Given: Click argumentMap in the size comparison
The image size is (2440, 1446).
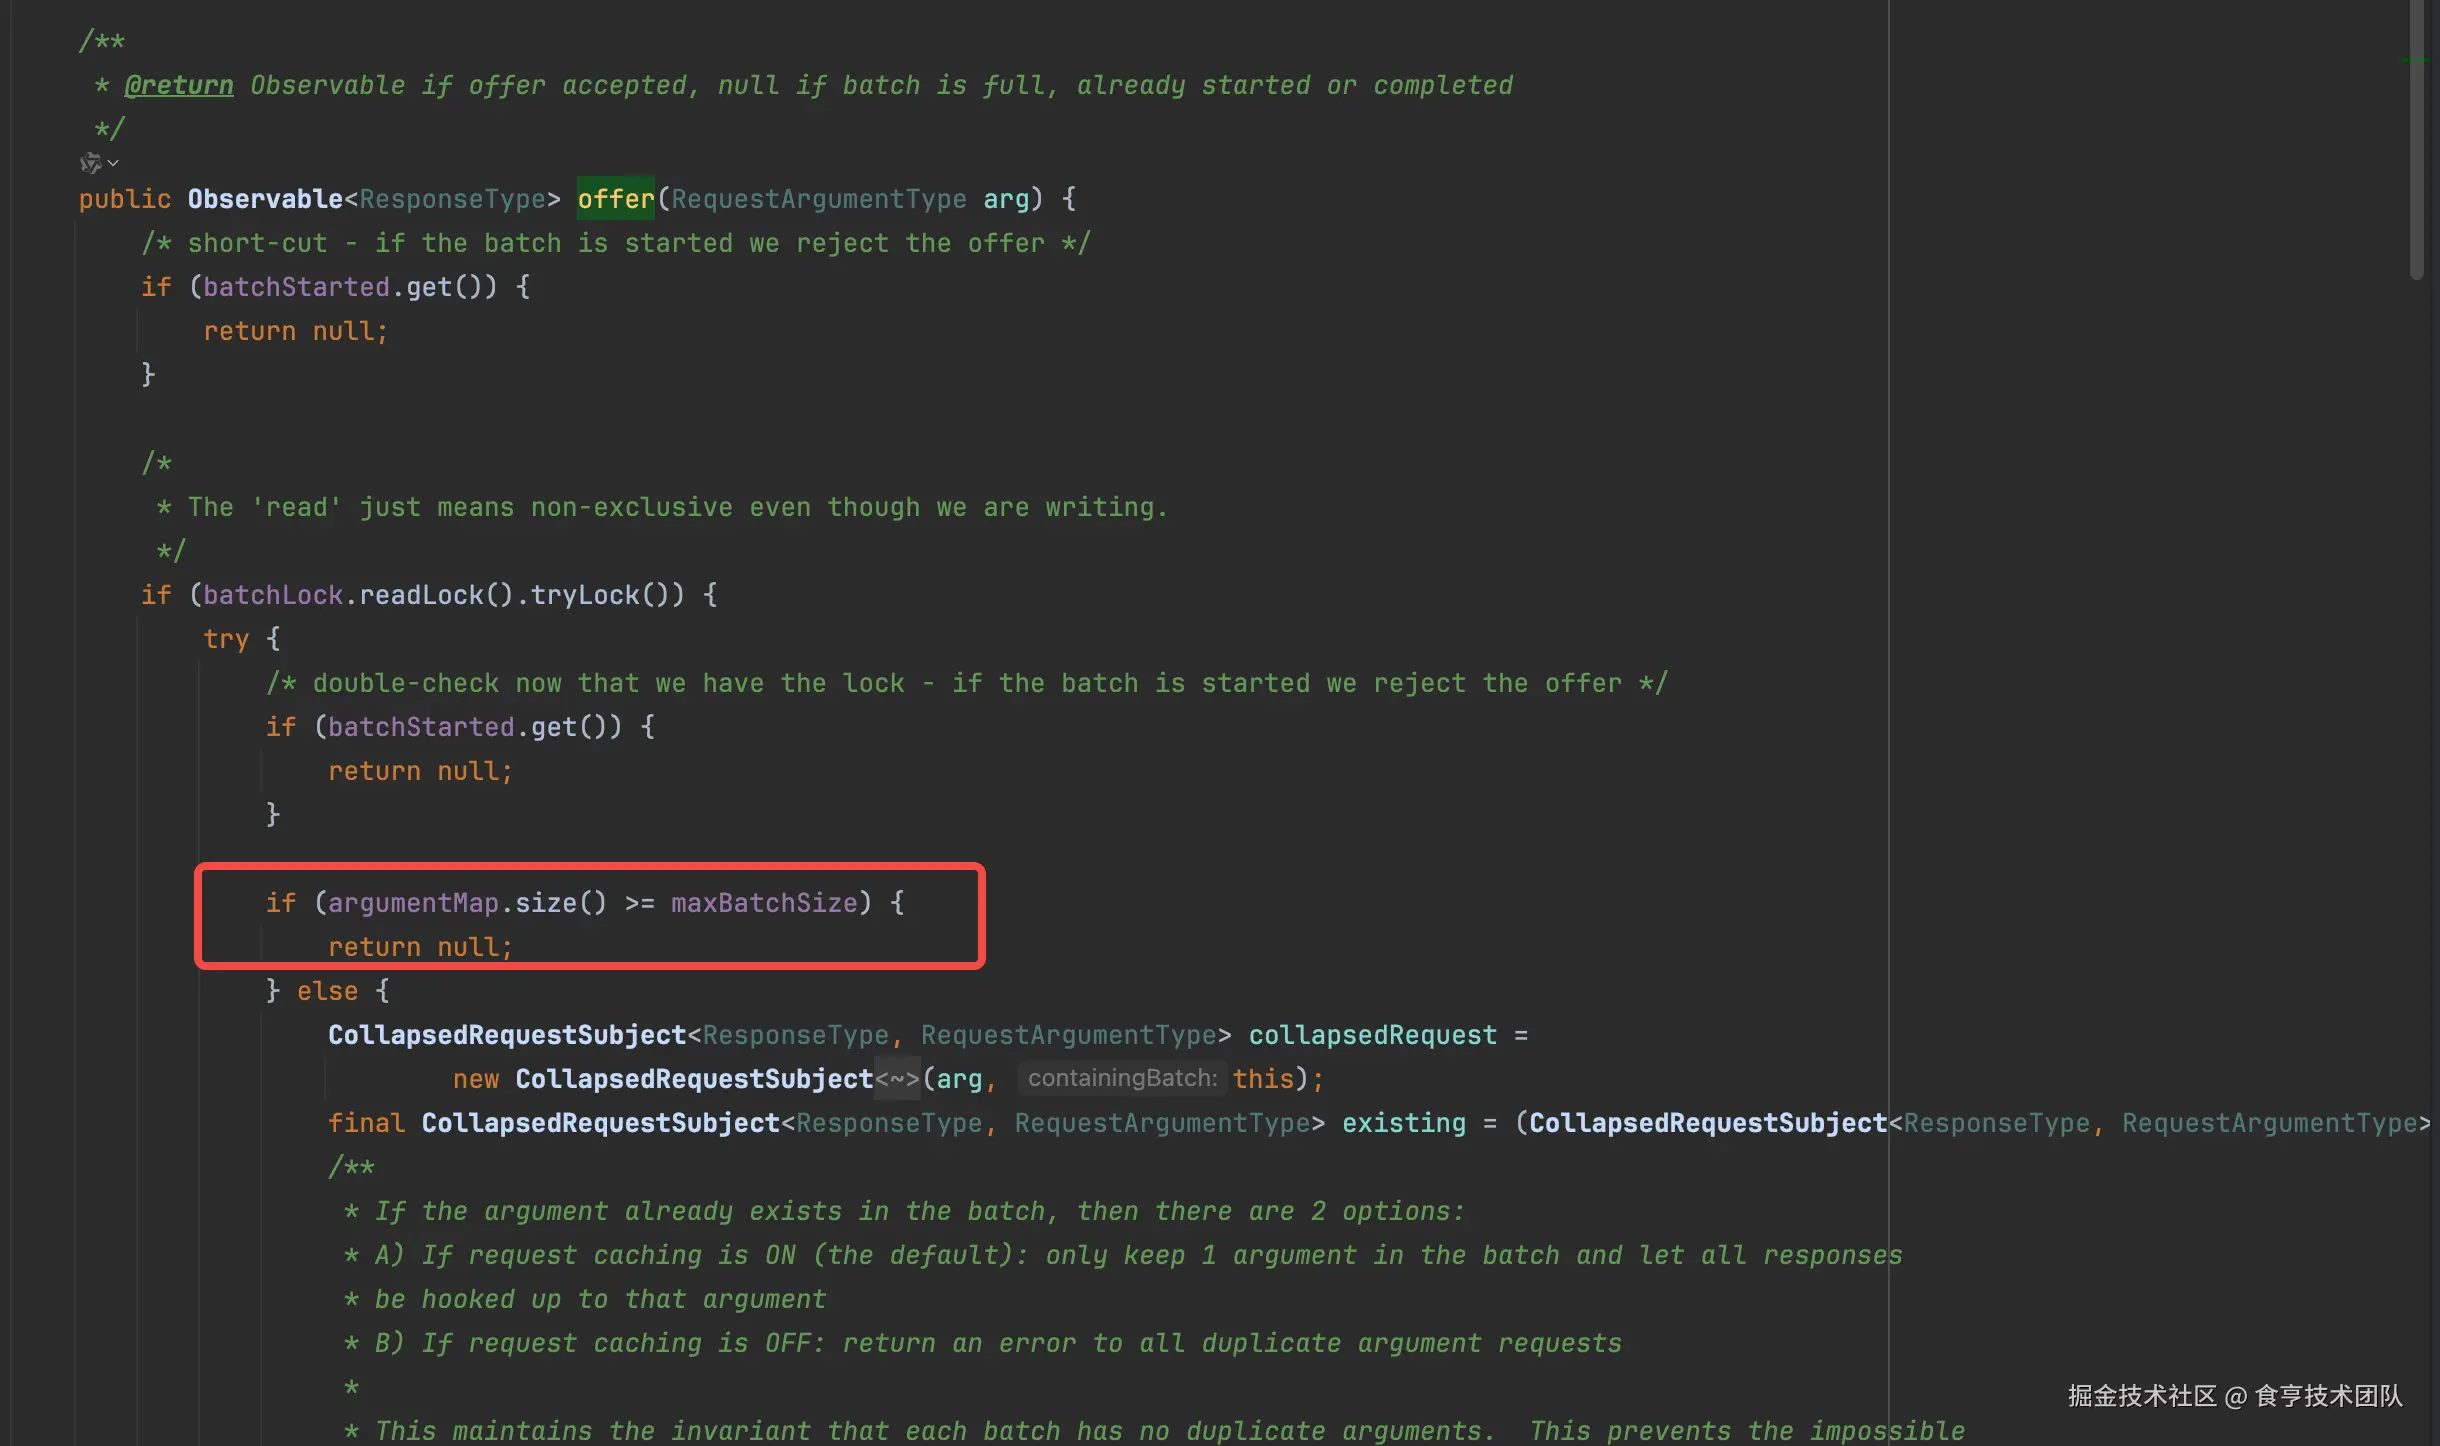Looking at the screenshot, I should tap(413, 903).
